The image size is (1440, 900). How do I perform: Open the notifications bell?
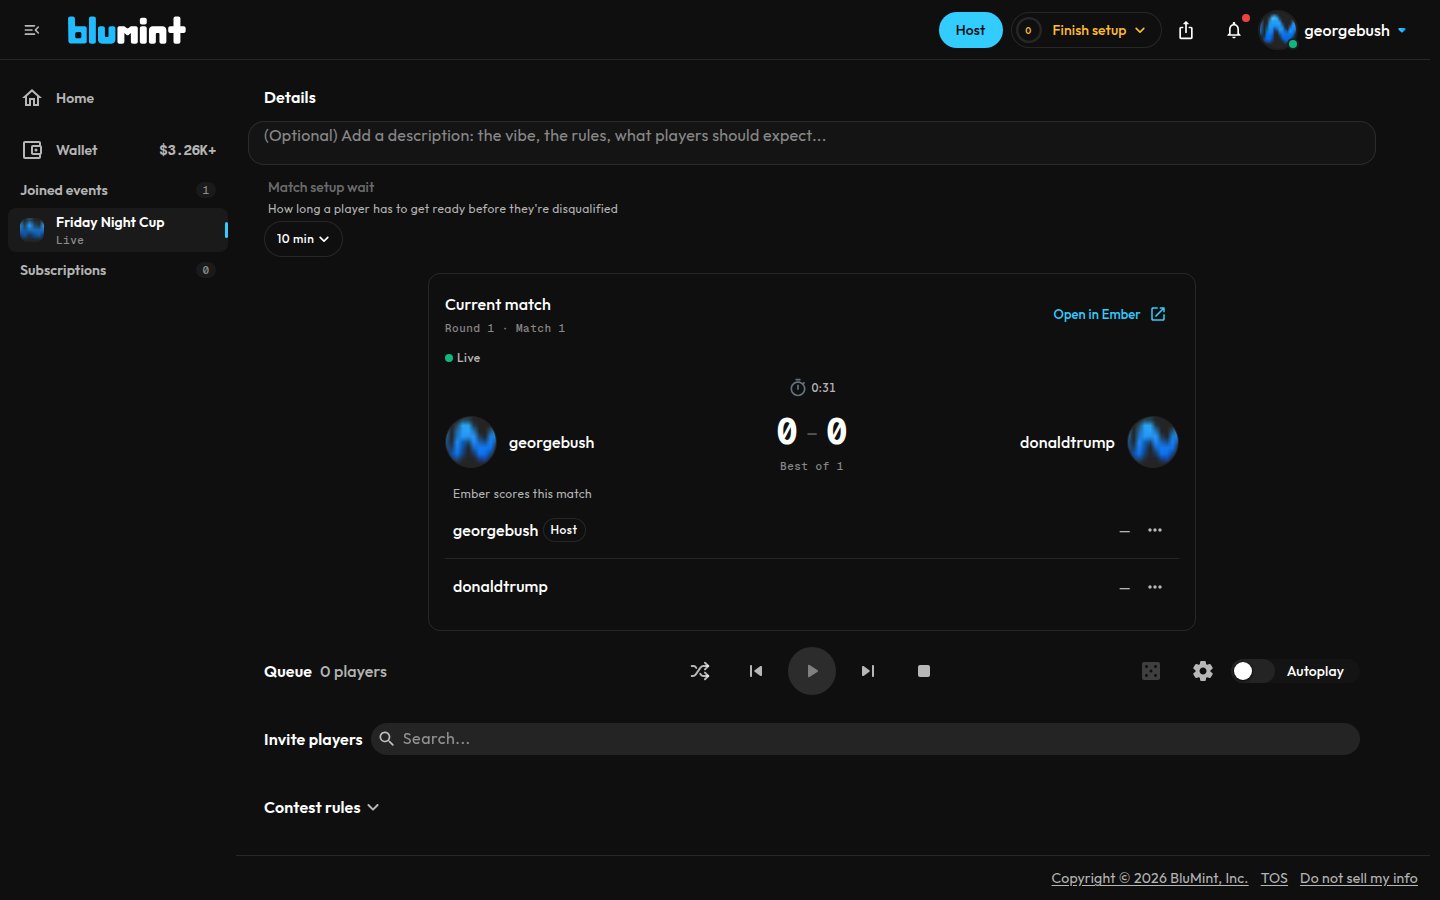(x=1234, y=30)
